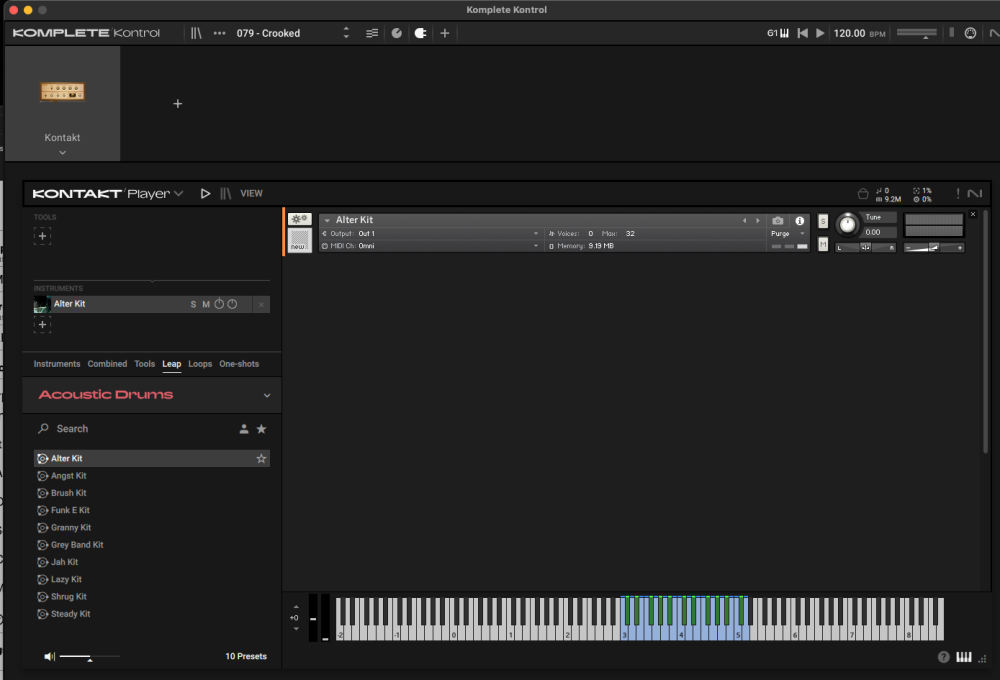Solo Alter Kit in the instruments list

click(193, 304)
